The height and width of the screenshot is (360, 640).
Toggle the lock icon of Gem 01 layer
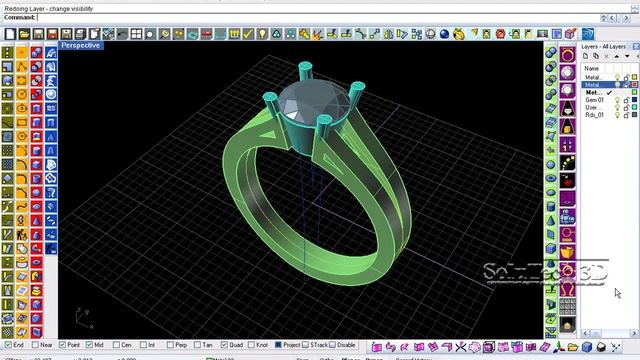626,100
